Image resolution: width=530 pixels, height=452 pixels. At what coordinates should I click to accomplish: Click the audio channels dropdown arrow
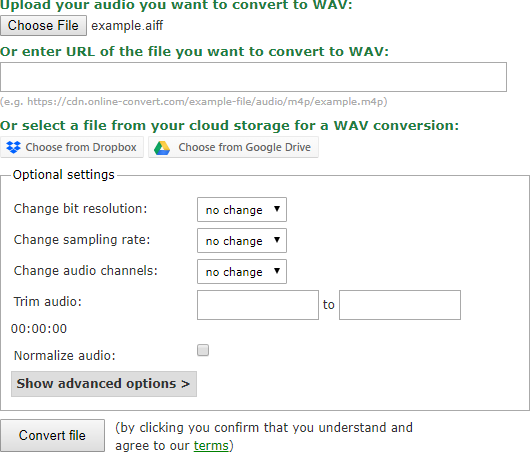(x=277, y=270)
